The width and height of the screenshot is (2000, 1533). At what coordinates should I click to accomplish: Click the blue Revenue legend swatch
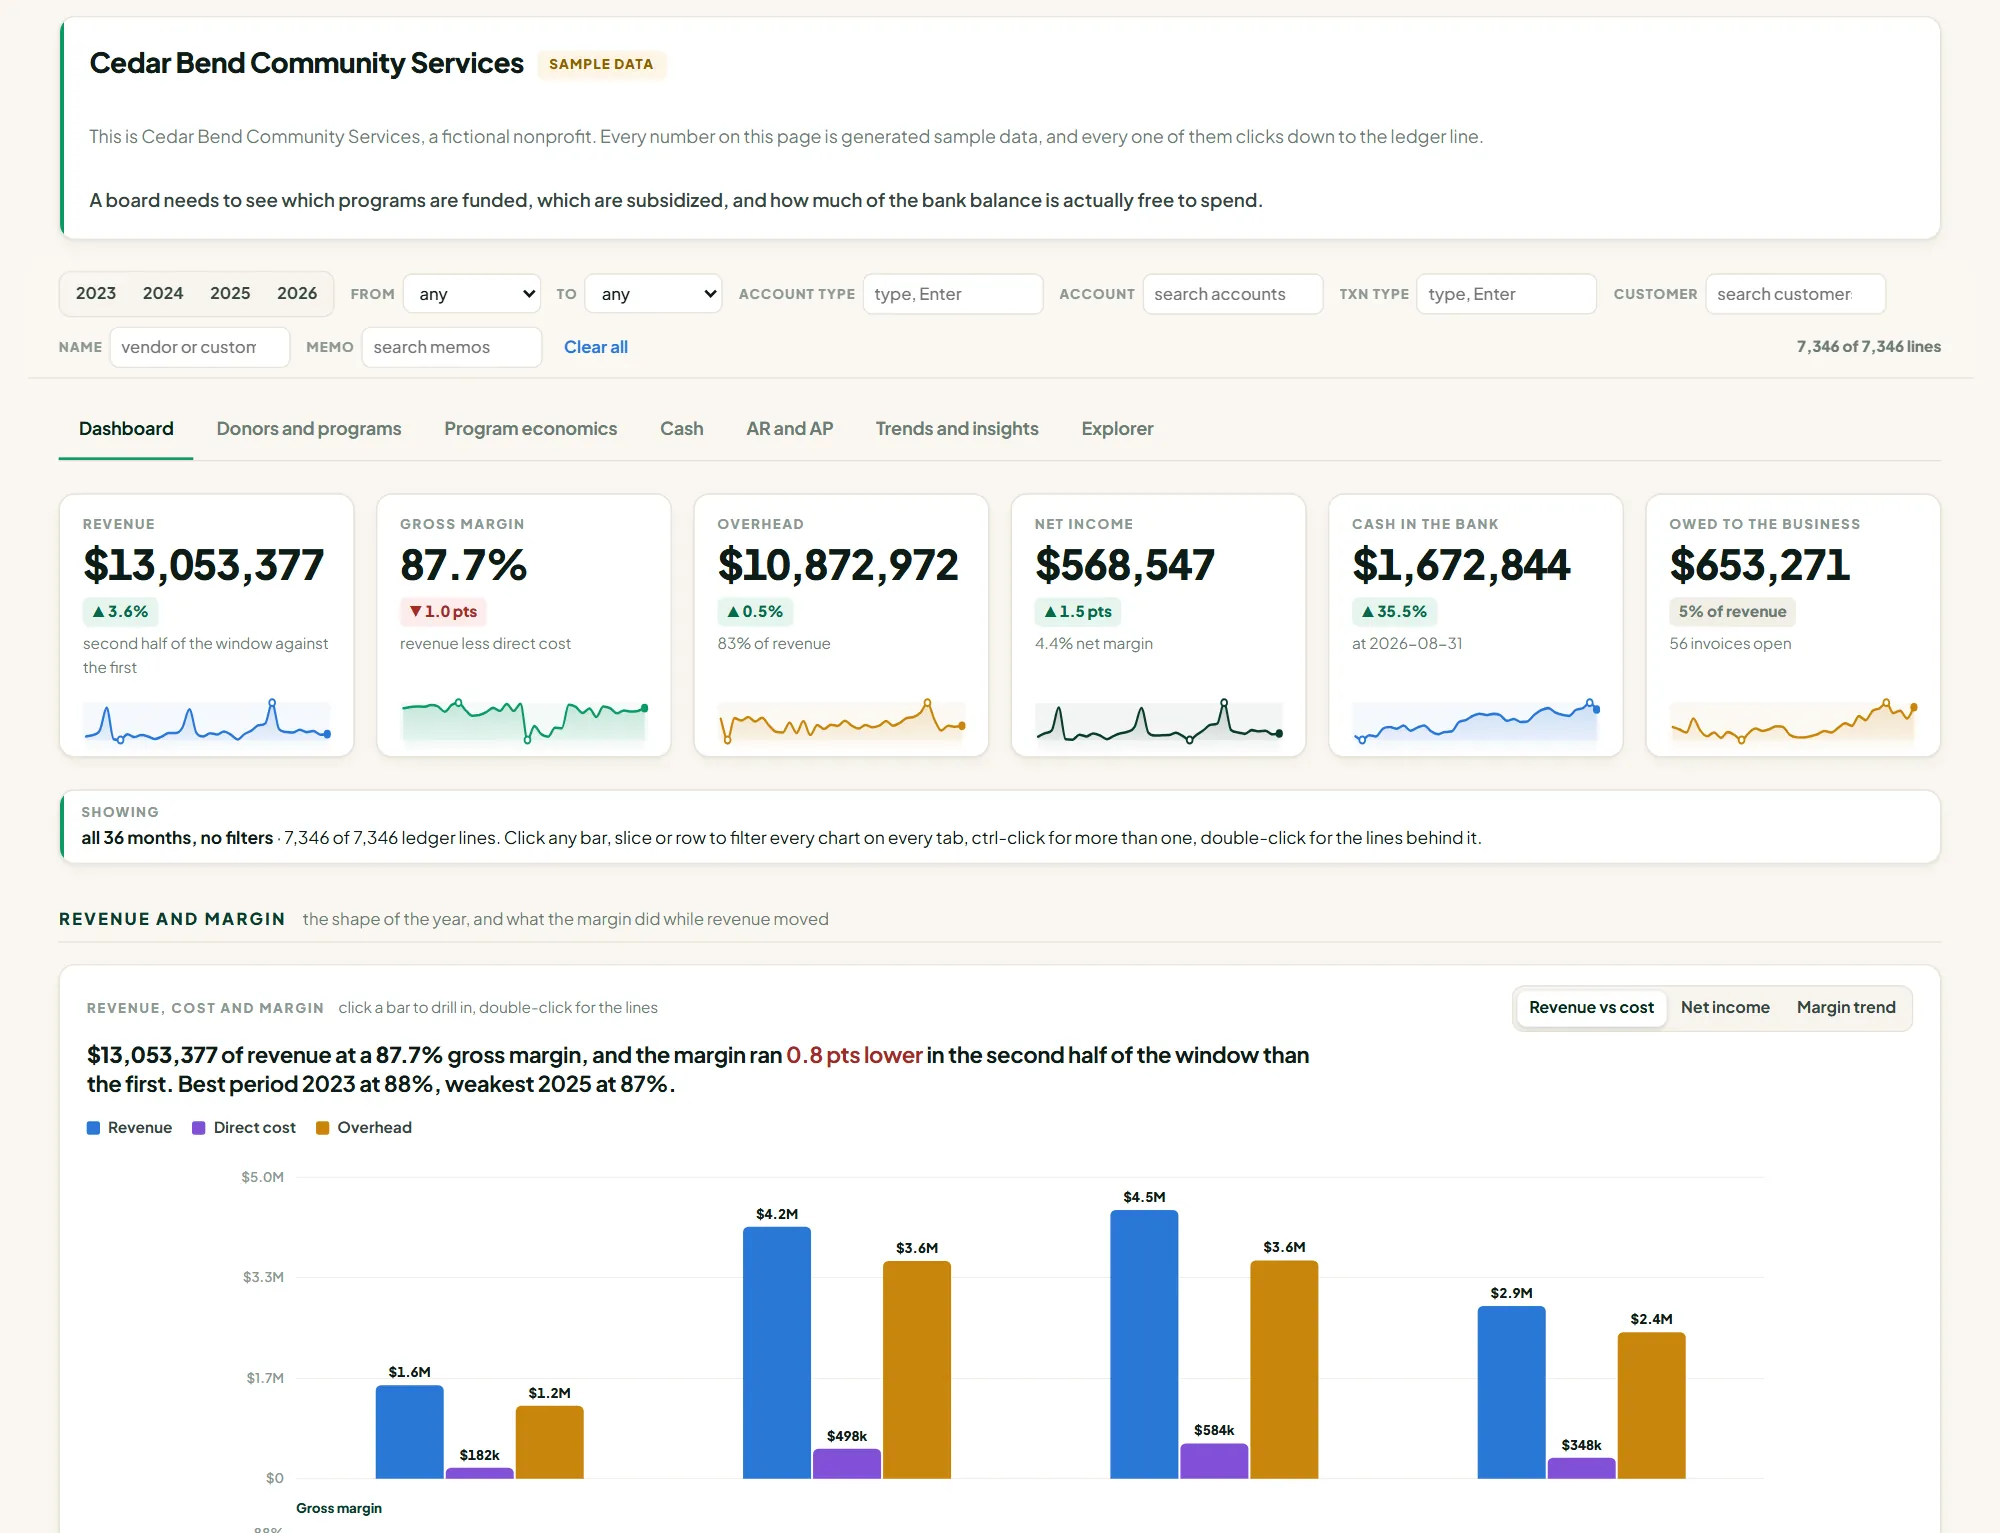click(94, 1128)
